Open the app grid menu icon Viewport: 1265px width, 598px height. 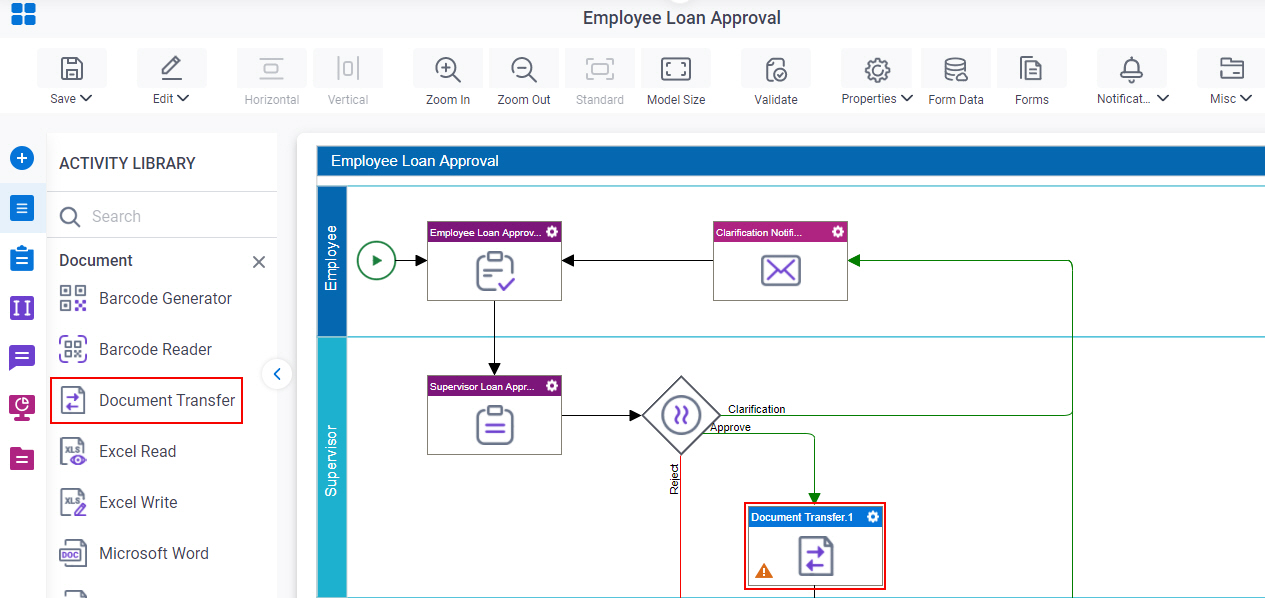23,14
